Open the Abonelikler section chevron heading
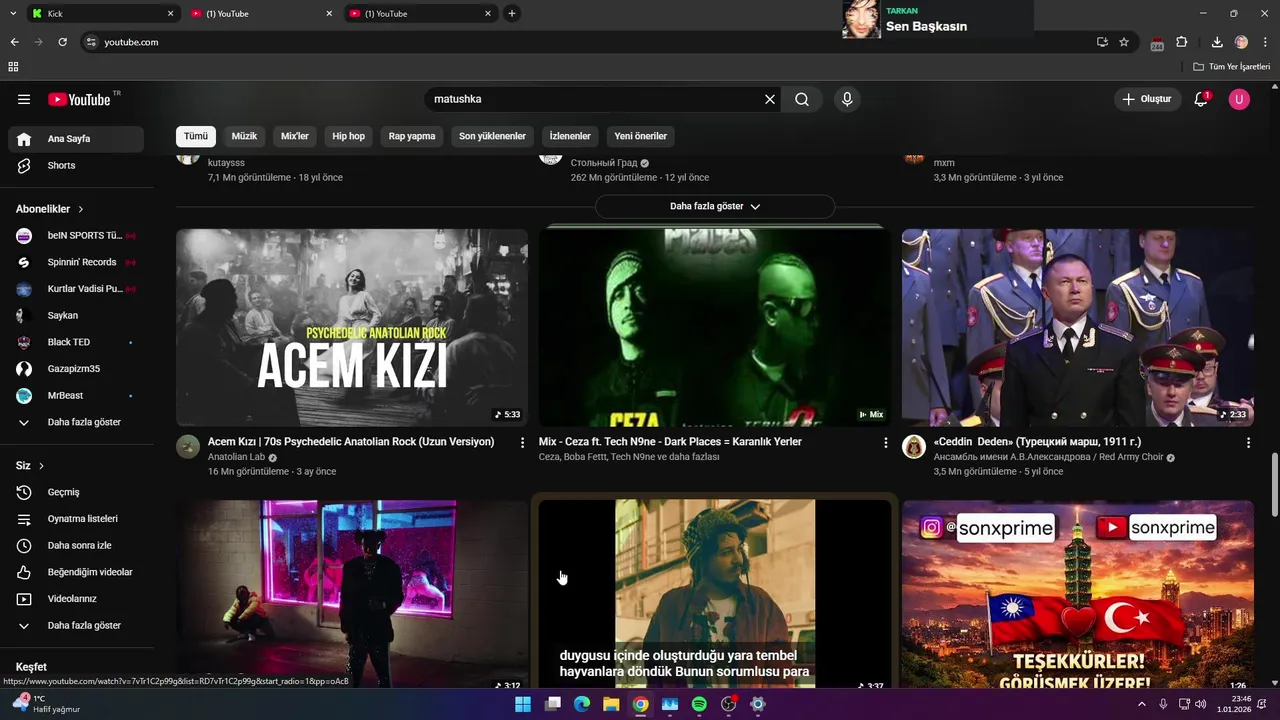Viewport: 1280px width, 720px height. click(x=50, y=209)
